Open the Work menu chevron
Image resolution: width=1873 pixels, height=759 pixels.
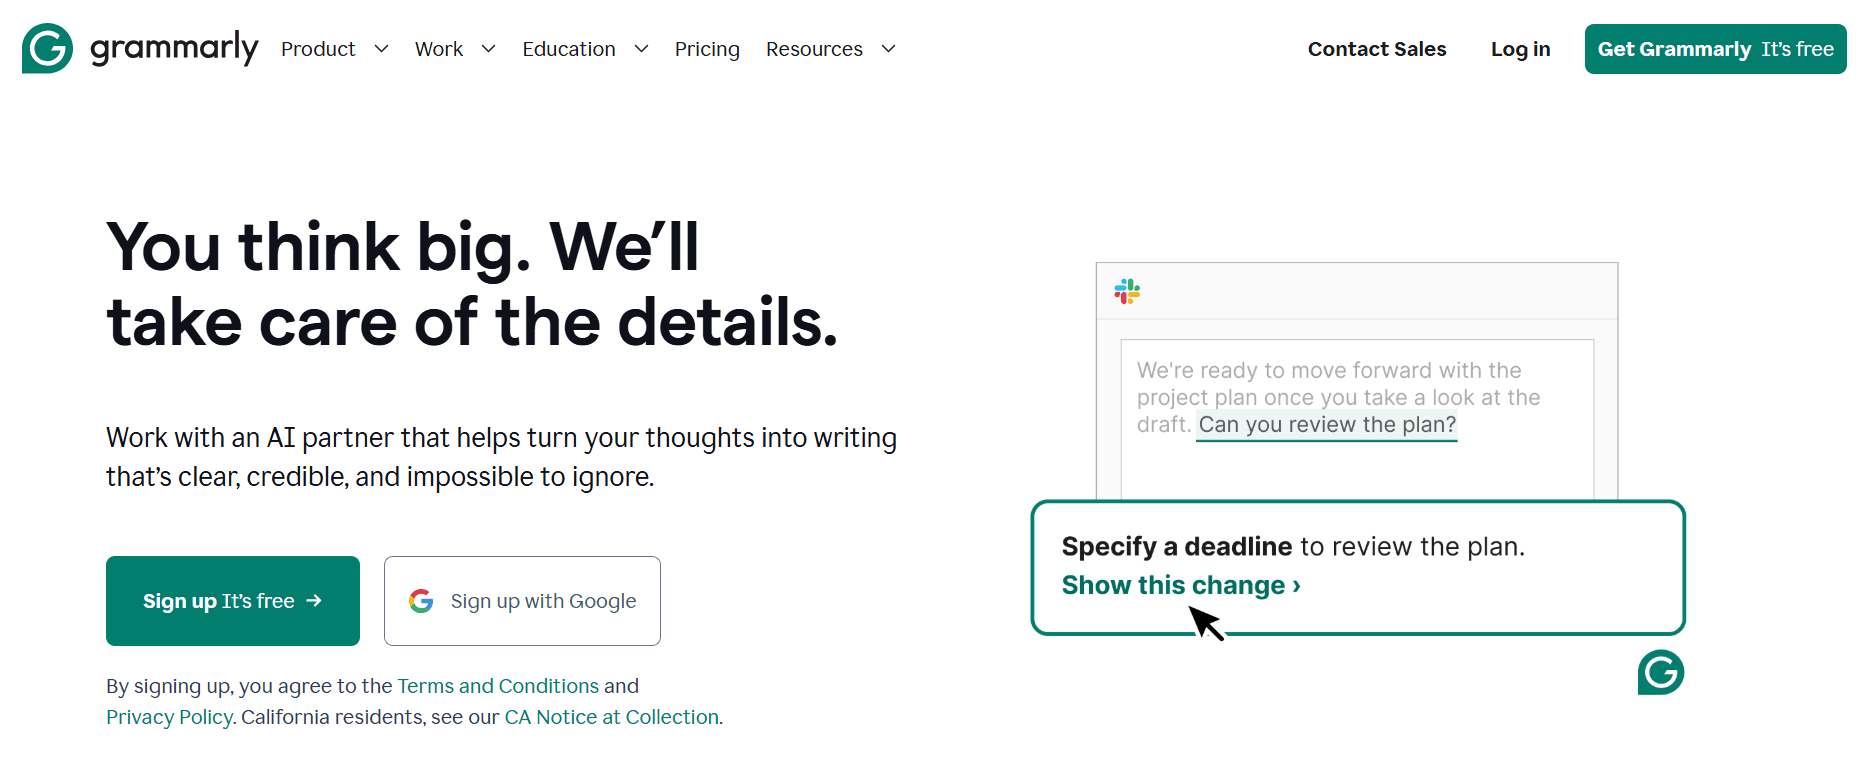coord(489,48)
